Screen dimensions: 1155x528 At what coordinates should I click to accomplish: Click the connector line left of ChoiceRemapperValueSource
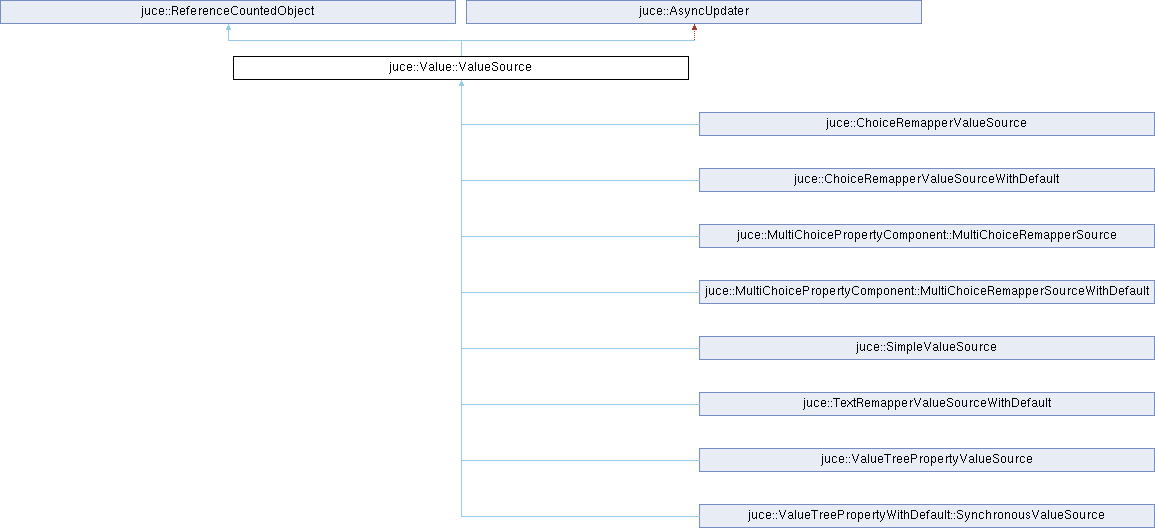pyautogui.click(x=580, y=124)
